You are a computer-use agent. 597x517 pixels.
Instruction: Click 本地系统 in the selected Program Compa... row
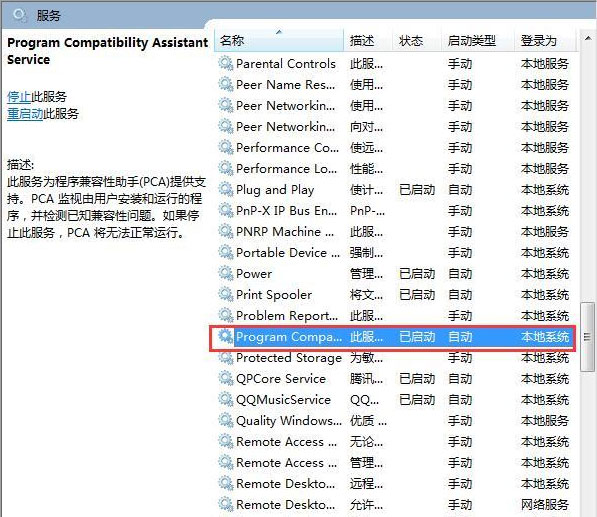(x=545, y=337)
